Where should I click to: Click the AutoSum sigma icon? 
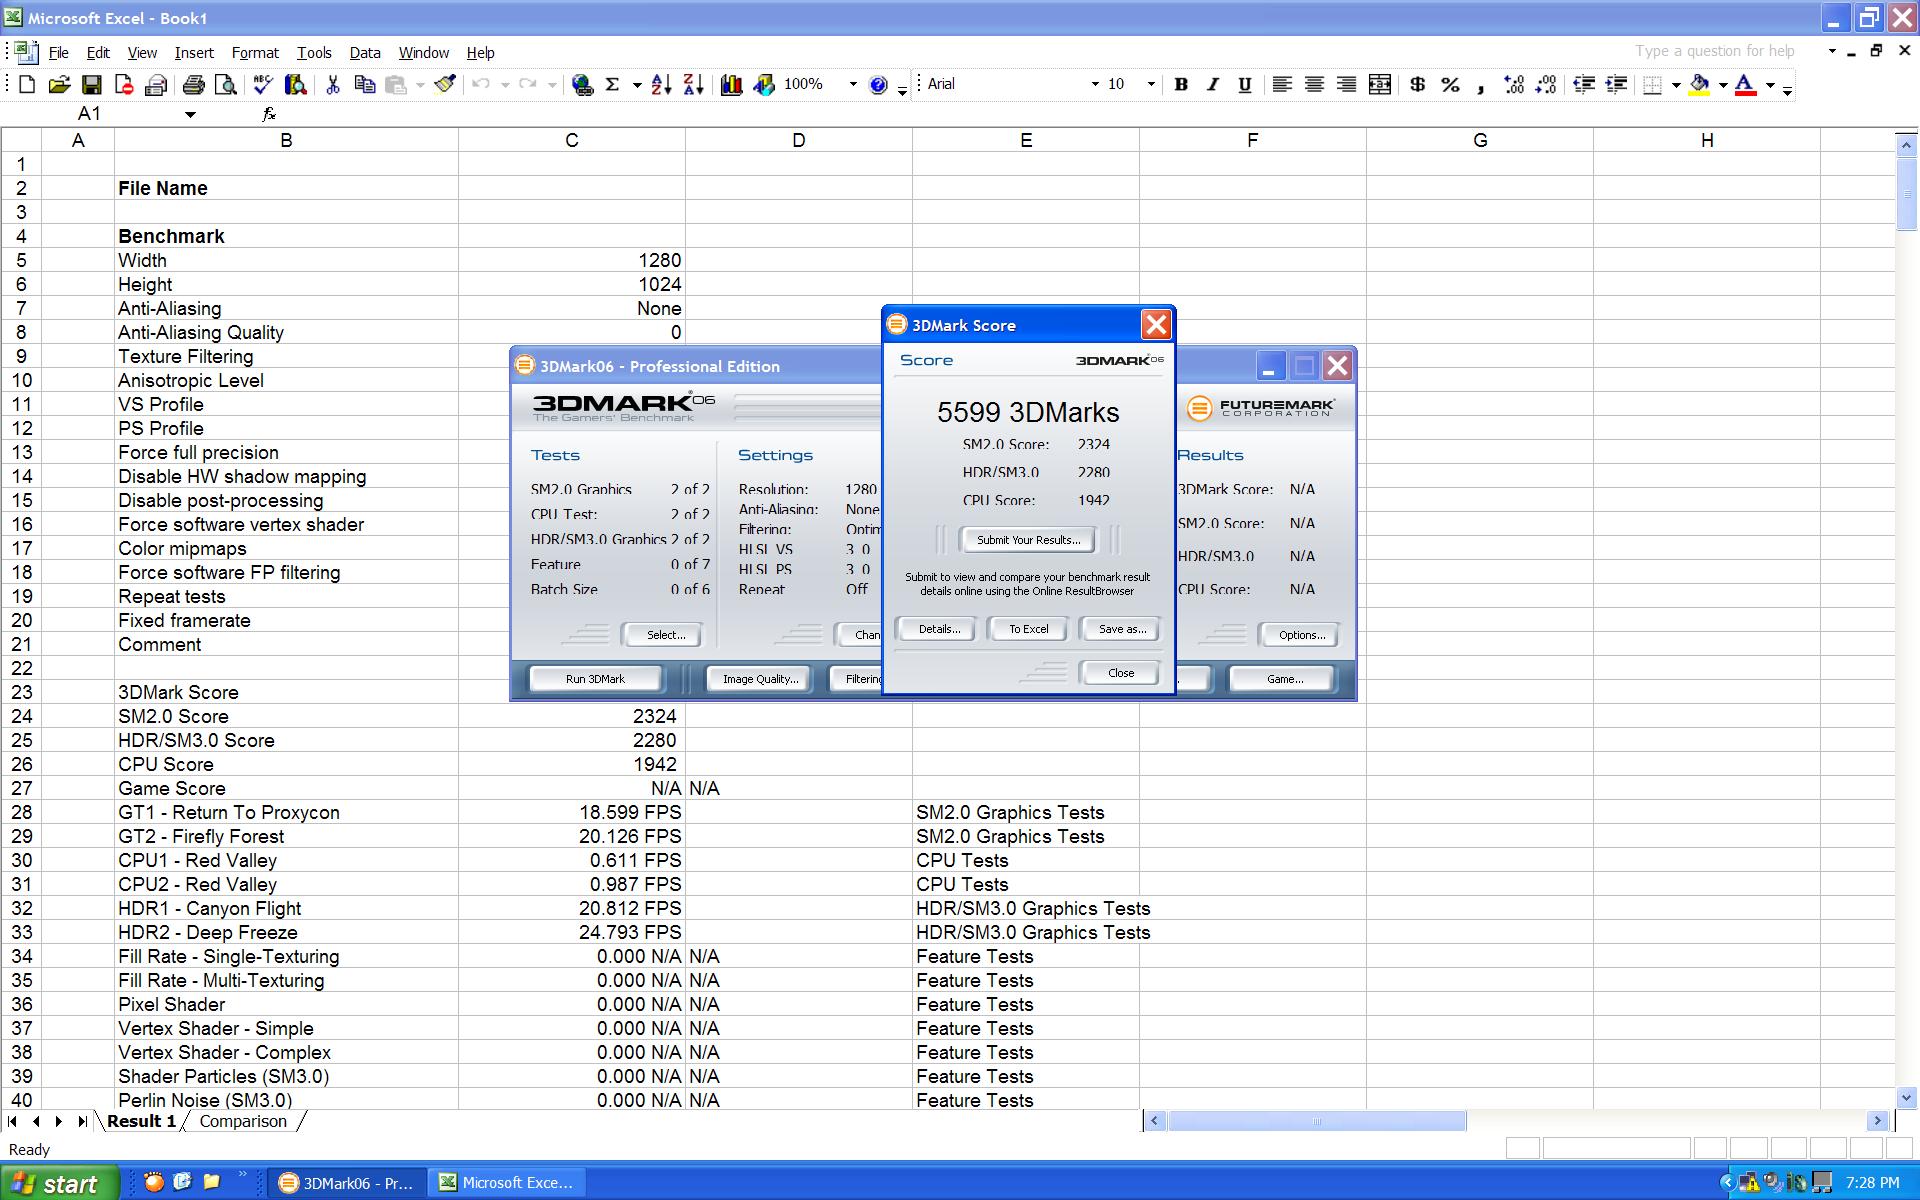point(613,85)
